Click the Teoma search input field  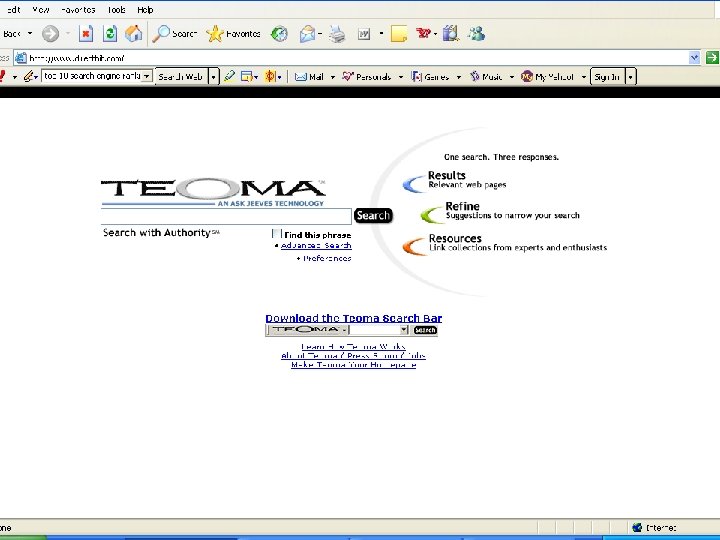coord(226,216)
